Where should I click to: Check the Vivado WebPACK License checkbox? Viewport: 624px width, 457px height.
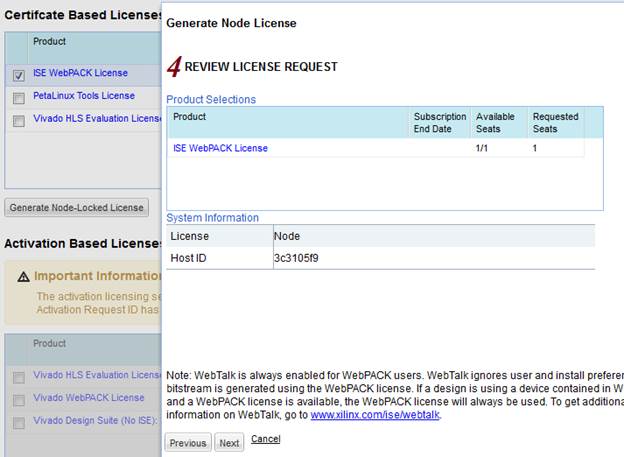click(19, 400)
